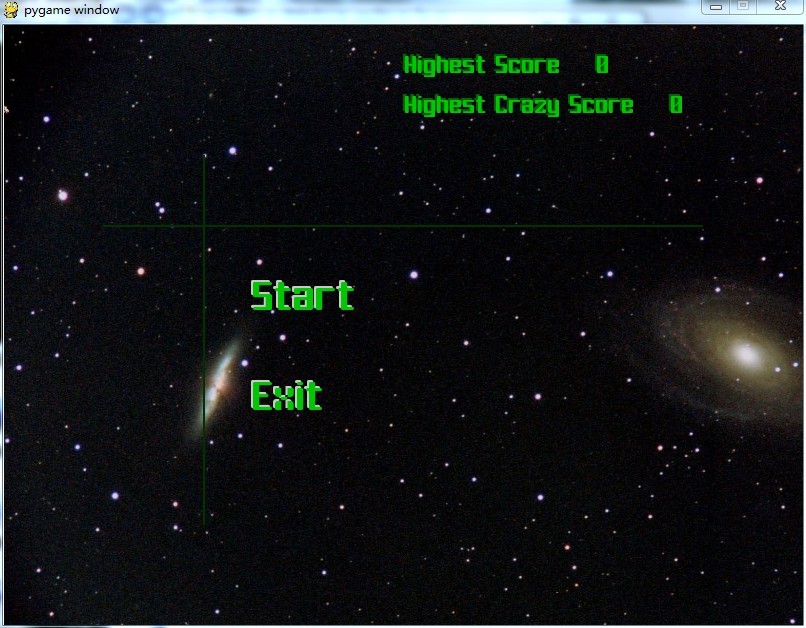
Task: Click the pygame snake icon in title bar
Action: point(11,9)
